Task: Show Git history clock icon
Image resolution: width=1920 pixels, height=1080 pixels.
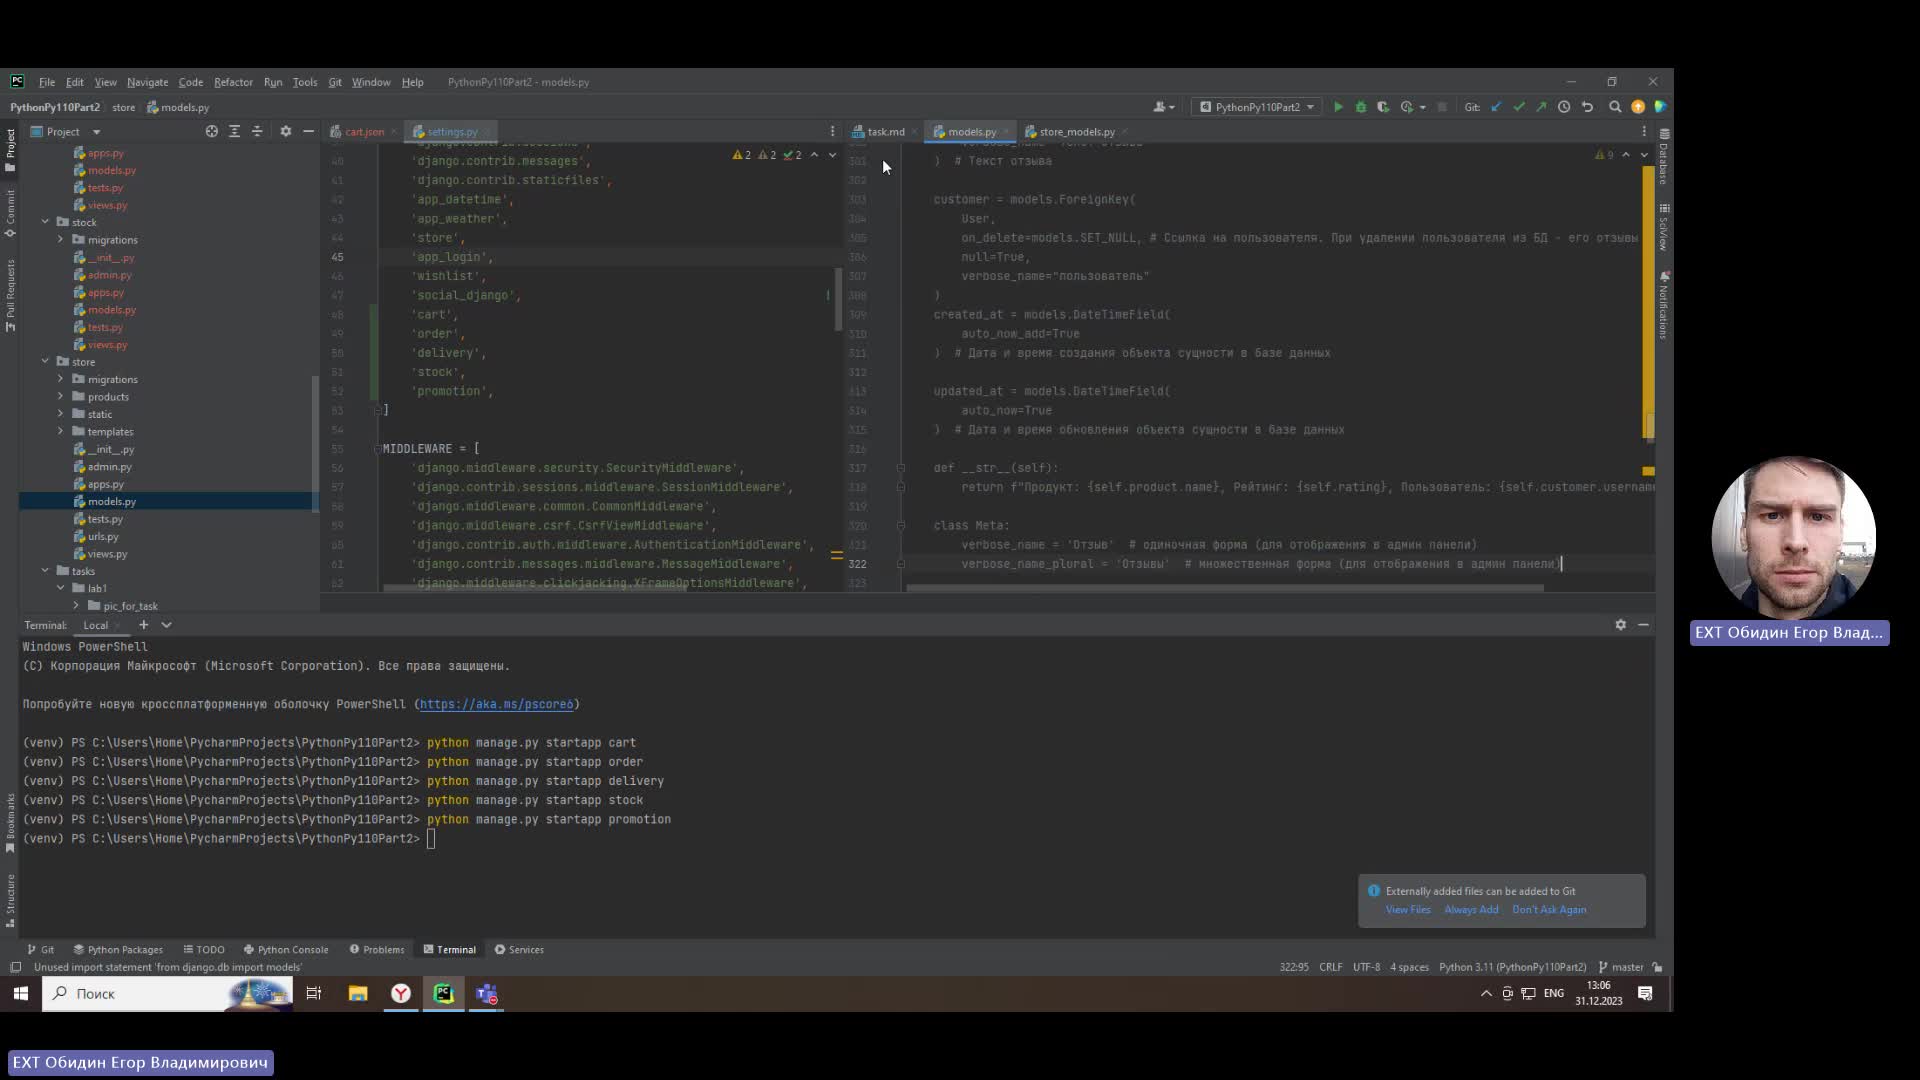Action: click(1564, 107)
